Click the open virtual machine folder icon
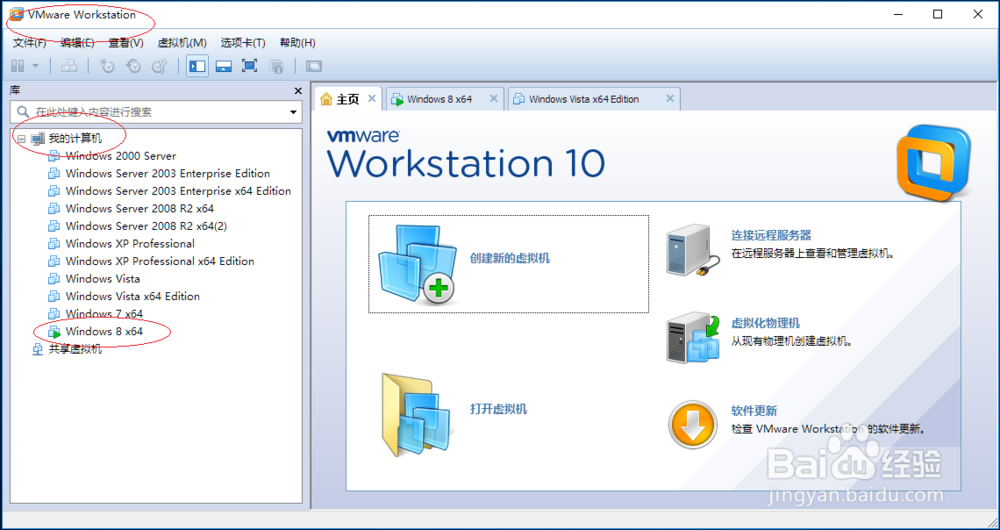The image size is (1000, 530). 415,415
